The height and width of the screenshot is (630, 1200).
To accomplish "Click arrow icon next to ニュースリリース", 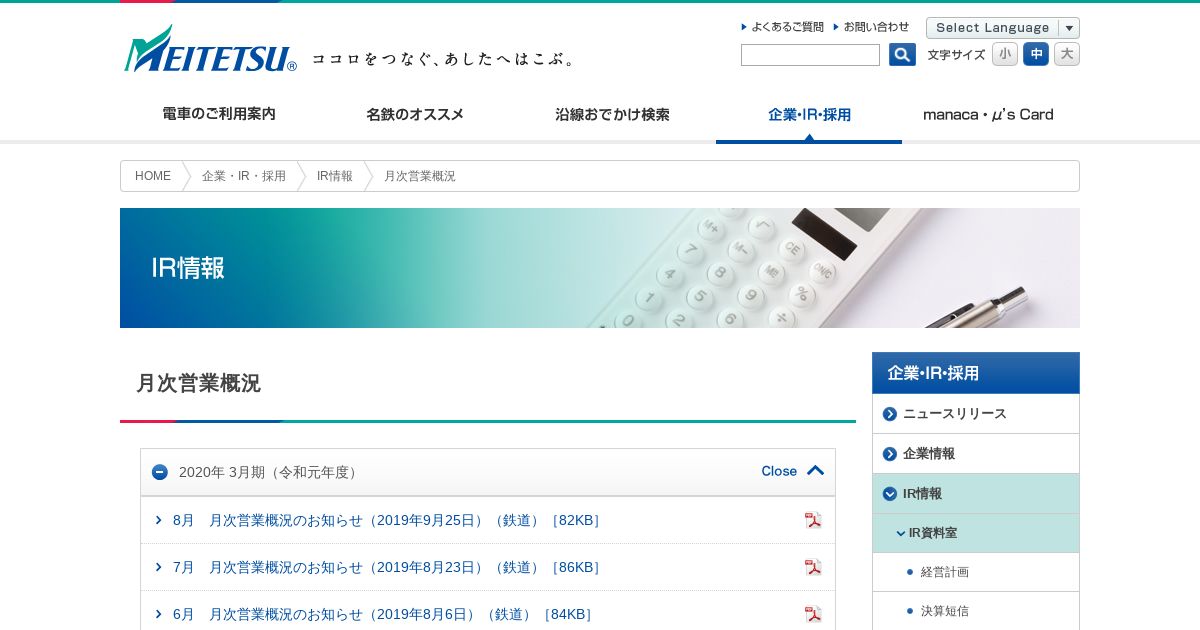I will click(x=890, y=414).
